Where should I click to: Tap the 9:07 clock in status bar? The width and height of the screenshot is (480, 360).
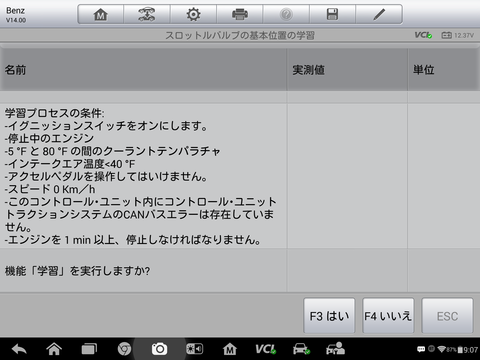tap(471, 349)
